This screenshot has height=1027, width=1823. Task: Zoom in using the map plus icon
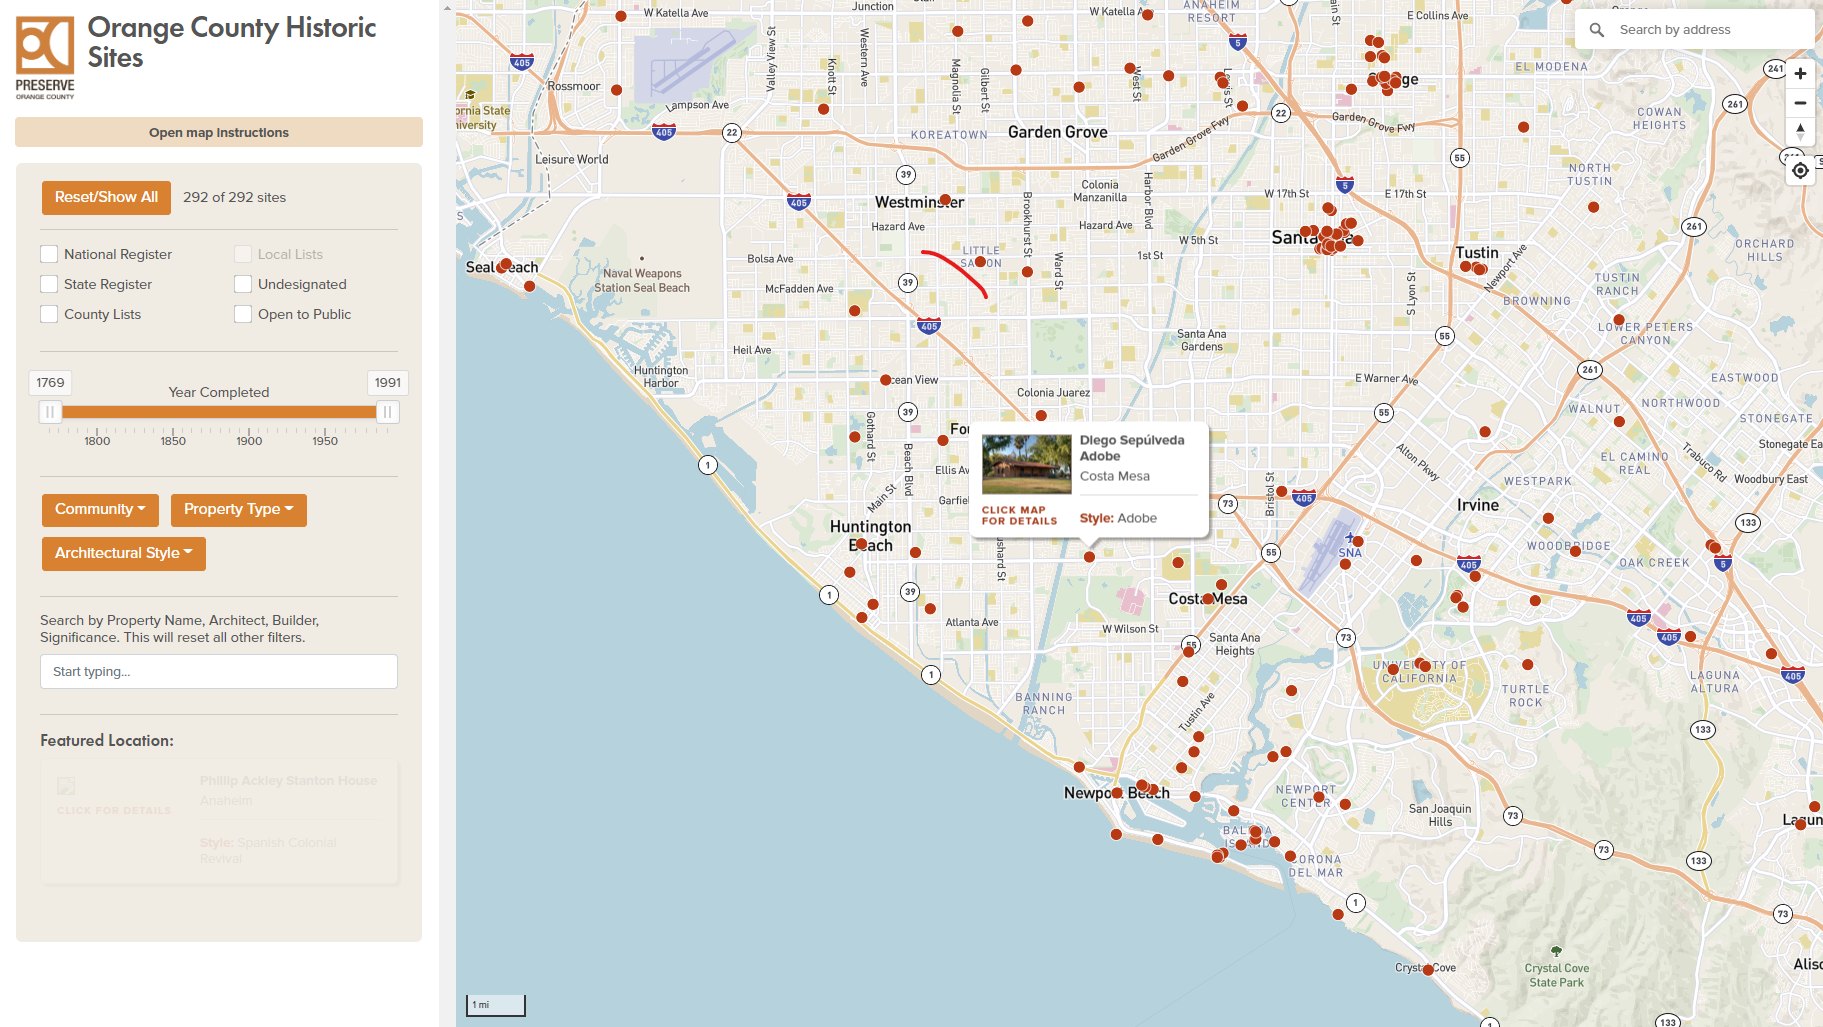pyautogui.click(x=1800, y=73)
